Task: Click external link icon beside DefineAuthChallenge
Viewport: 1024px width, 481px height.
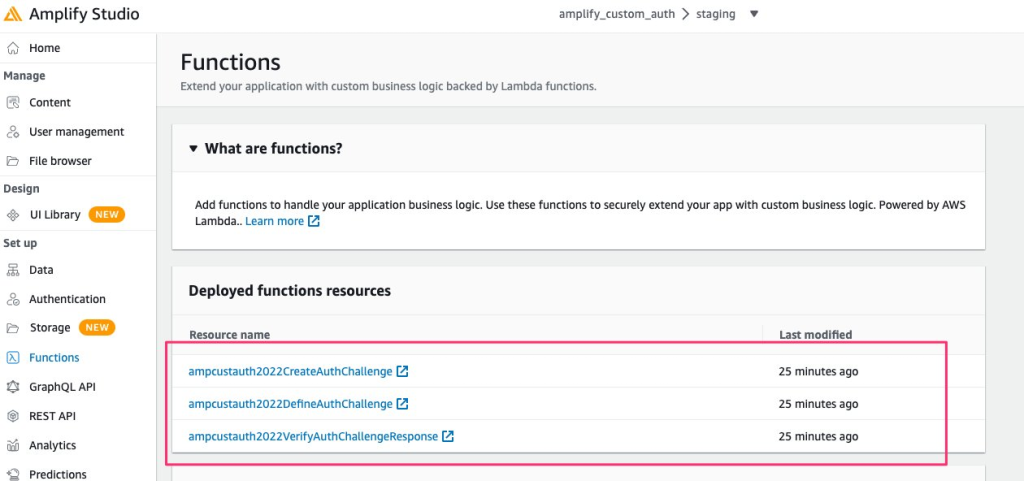Action: 403,404
